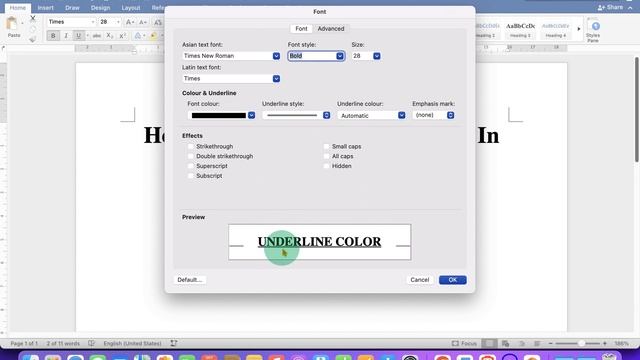This screenshot has width=640, height=360.
Task: Click the language English (United States)
Action: (x=132, y=344)
